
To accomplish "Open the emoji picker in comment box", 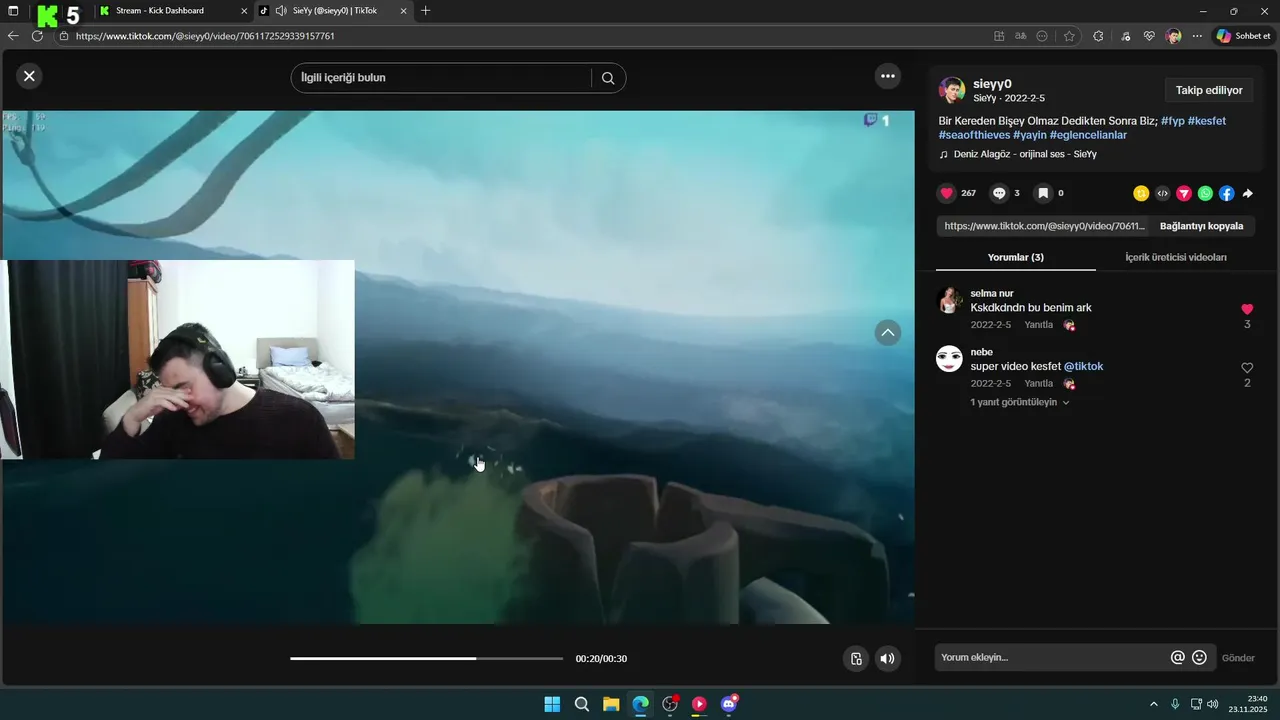I will [1200, 657].
